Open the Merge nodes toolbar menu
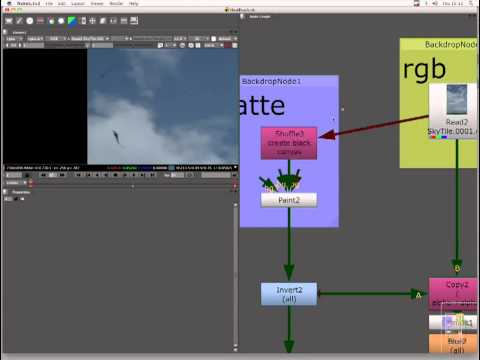Image resolution: width=480 pixels, height=360 pixels. 82,21
